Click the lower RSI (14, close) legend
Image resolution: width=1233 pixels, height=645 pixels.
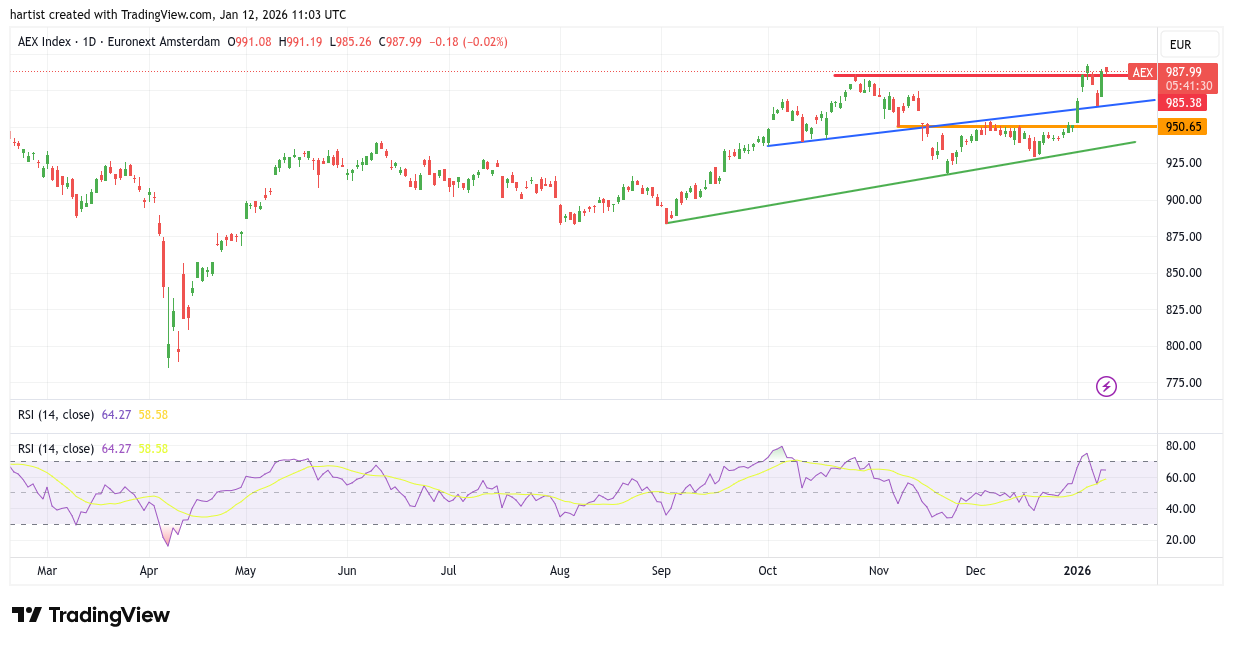pos(56,449)
